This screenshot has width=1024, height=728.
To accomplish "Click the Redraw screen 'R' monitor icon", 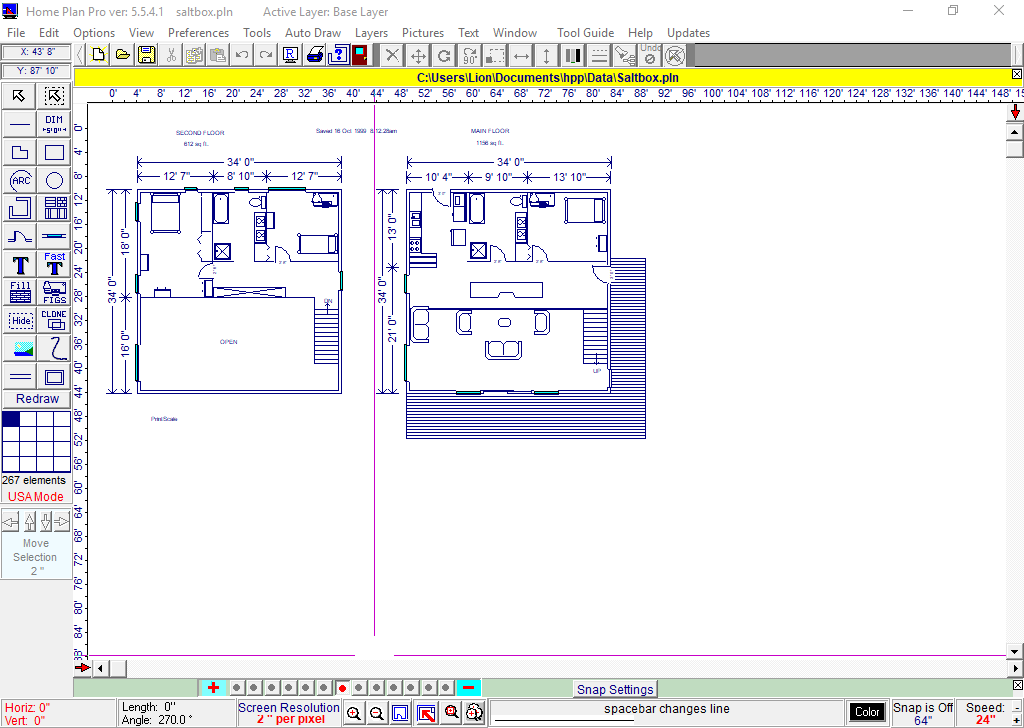I will click(291, 55).
